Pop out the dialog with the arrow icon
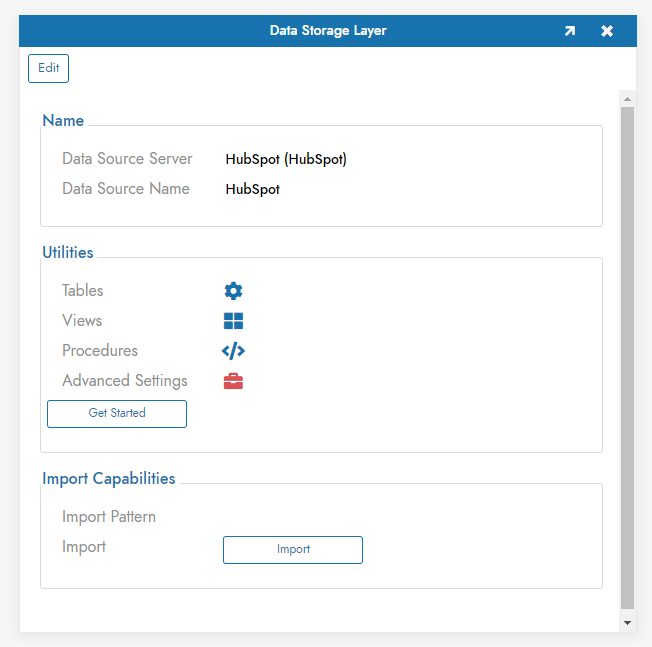652x647 pixels. click(x=569, y=31)
